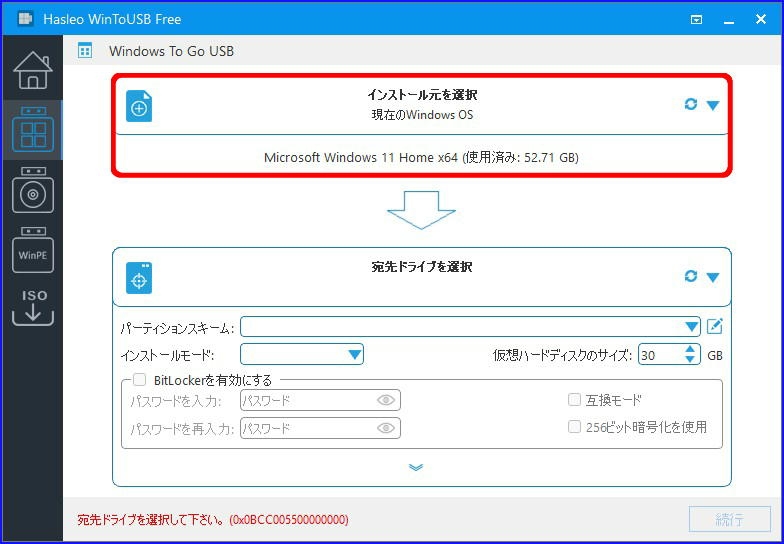This screenshot has height=544, width=784.
Task: Click the destination drive target icon
Action: pos(139,278)
